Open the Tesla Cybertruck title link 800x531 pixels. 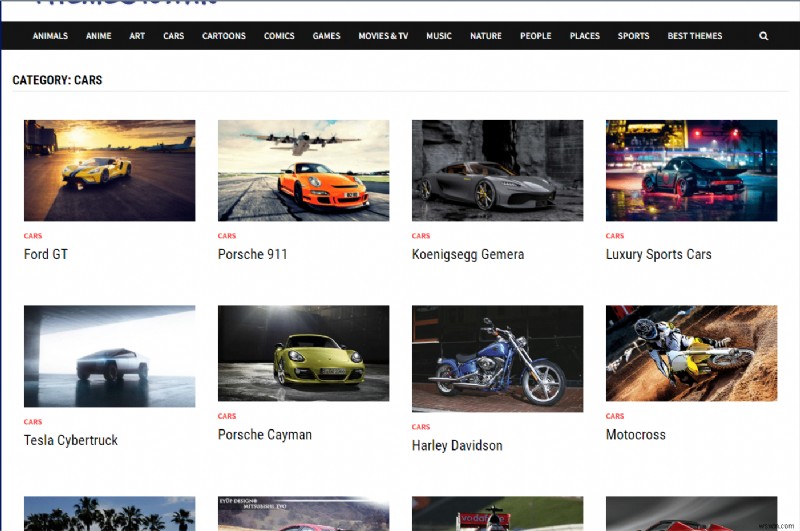click(71, 440)
